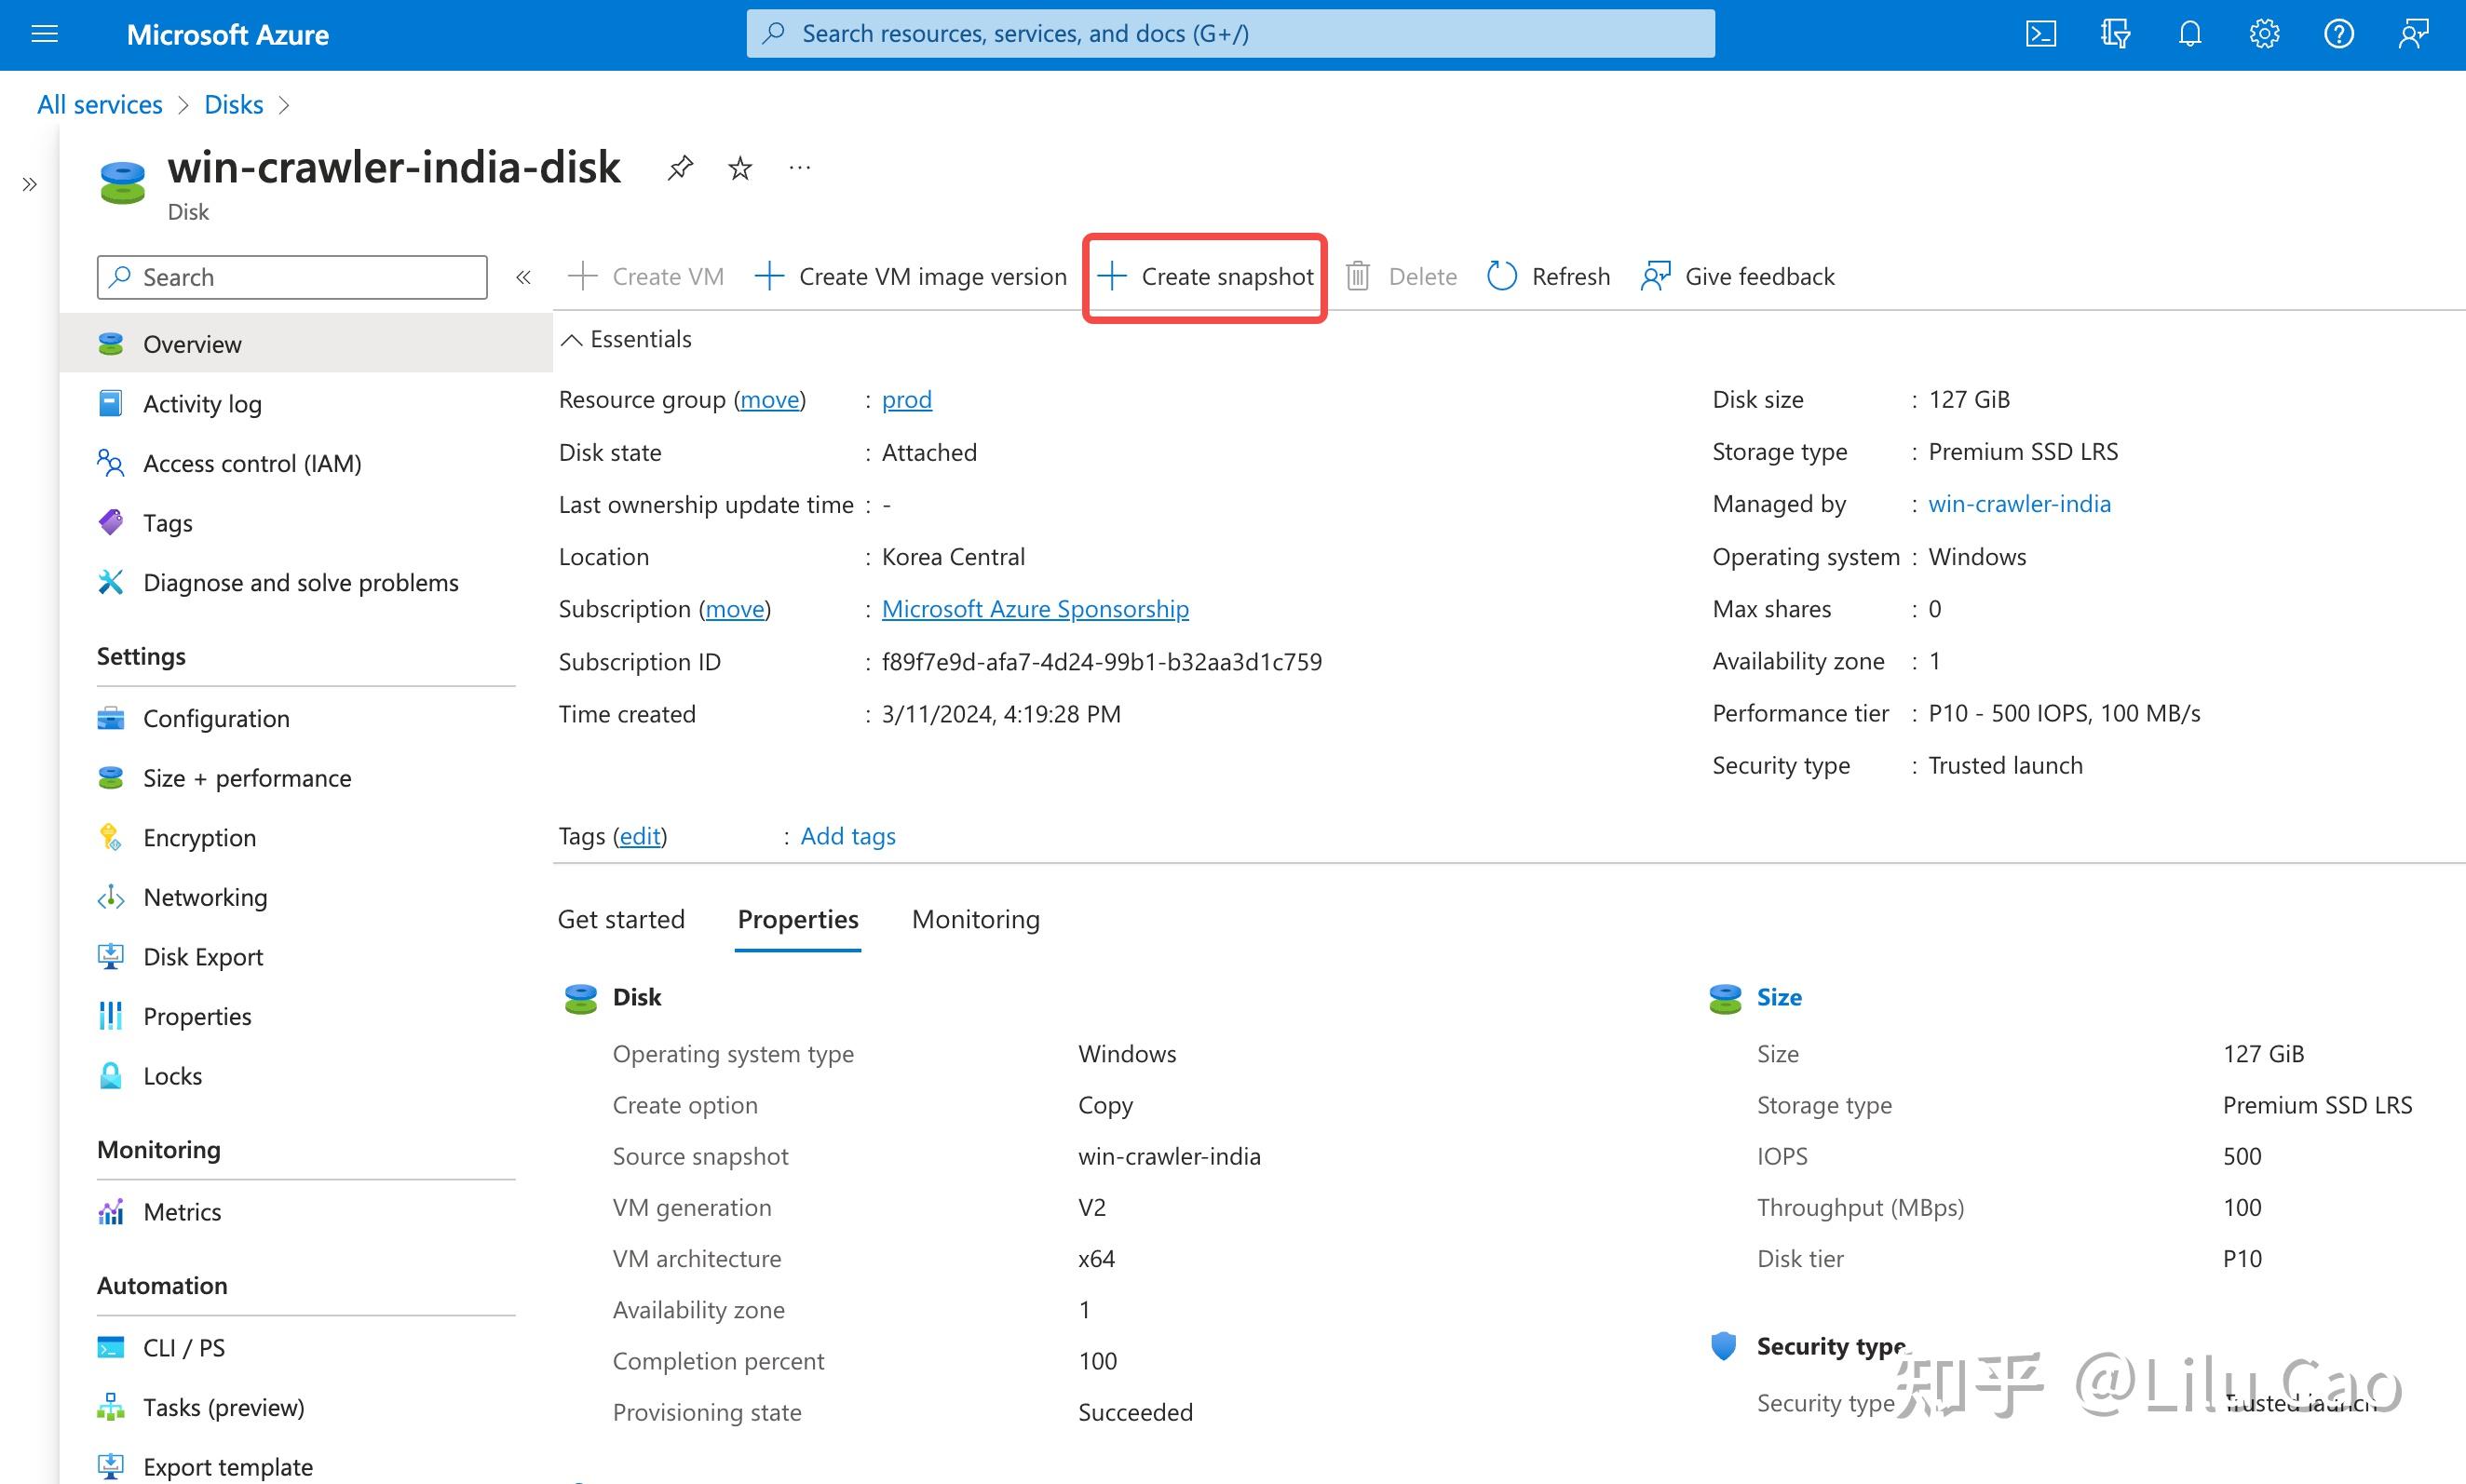Viewport: 2466px width, 1484px height.
Task: Open Microsoft Azure Sponsorship subscription
Action: pos(1035,609)
